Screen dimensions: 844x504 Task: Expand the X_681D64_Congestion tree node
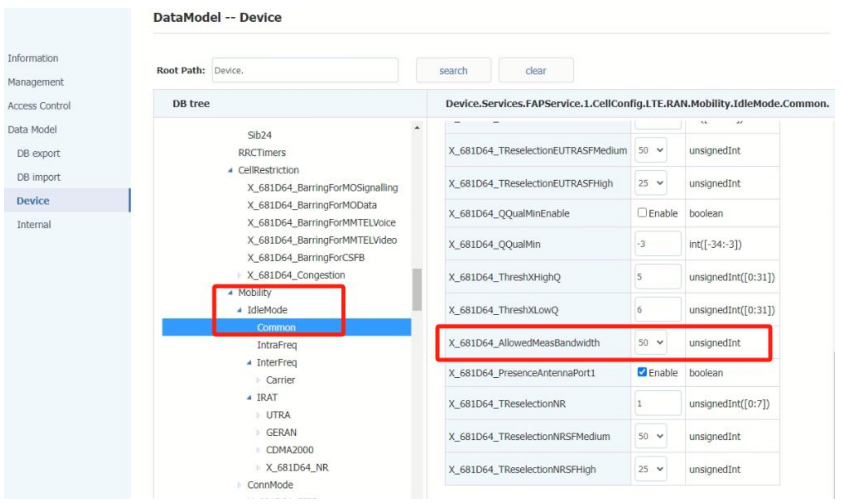pyautogui.click(x=239, y=275)
